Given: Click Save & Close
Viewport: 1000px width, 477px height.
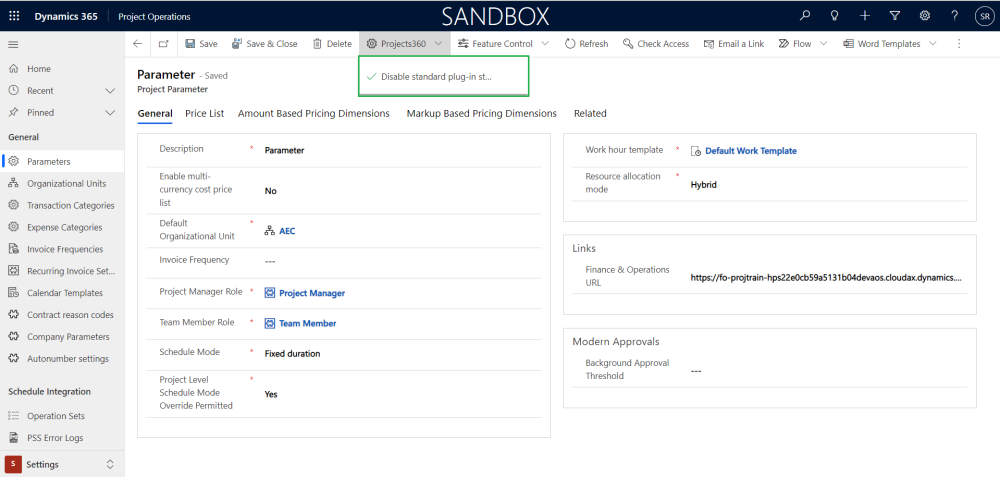Looking at the screenshot, I should 265,43.
